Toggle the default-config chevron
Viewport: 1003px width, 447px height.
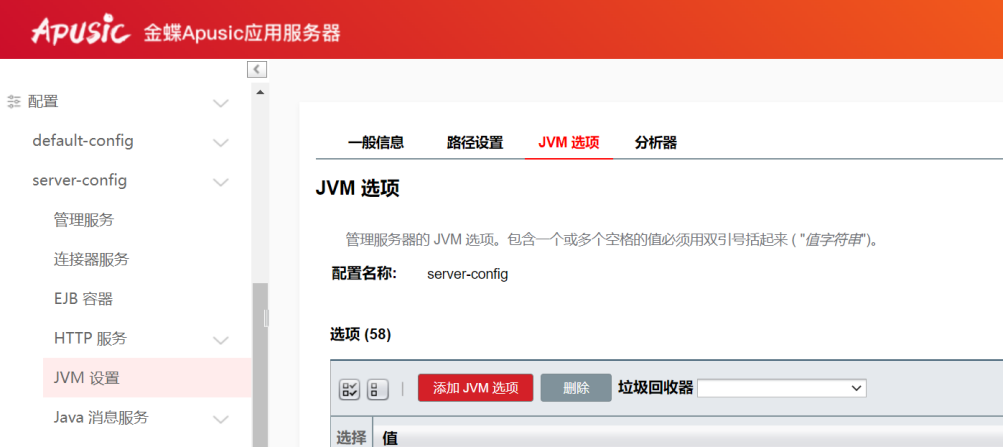(221, 143)
